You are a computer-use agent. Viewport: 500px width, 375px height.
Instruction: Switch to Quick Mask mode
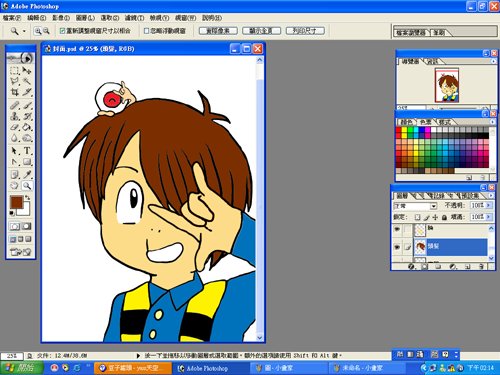tap(27, 226)
